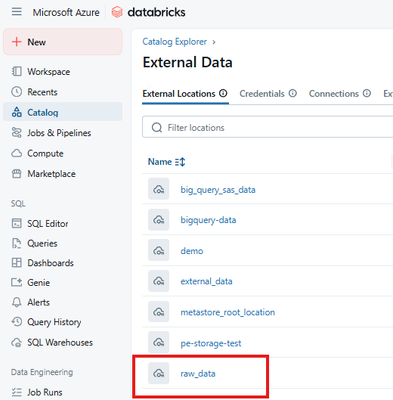Image resolution: width=393 pixels, height=400 pixels.
Task: Click the bigquery-data location icon
Action: (x=159, y=220)
